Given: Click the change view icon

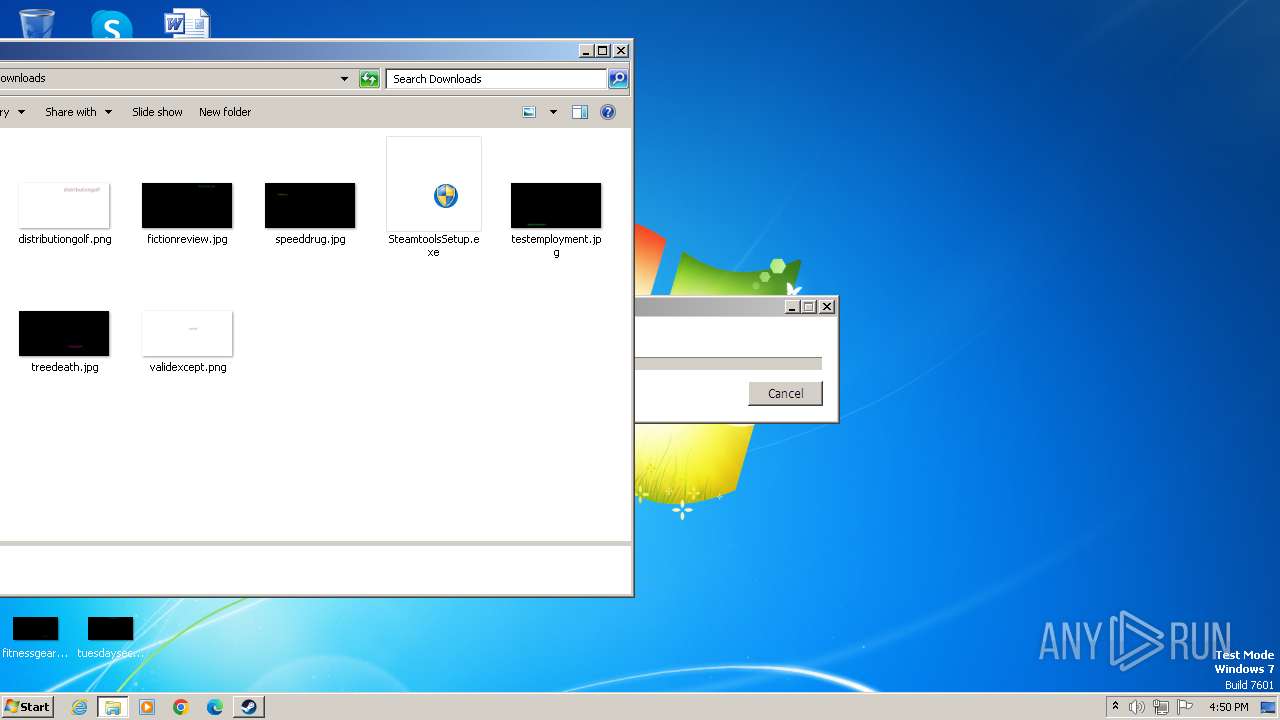Looking at the screenshot, I should click(529, 112).
